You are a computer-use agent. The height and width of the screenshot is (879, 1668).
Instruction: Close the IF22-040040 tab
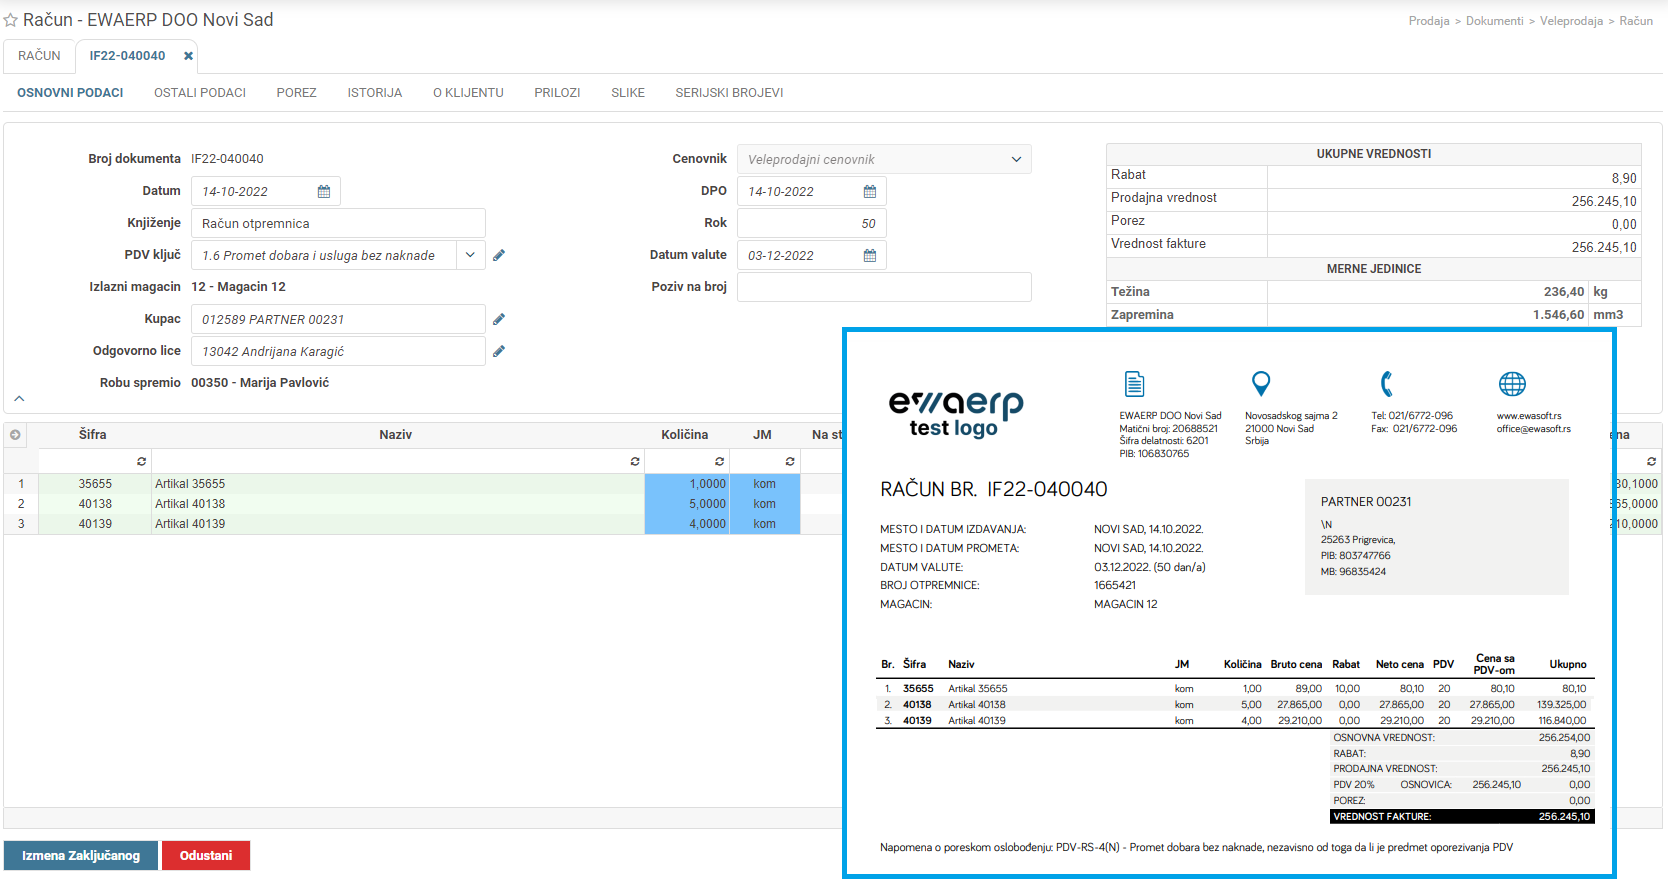pyautogui.click(x=188, y=56)
